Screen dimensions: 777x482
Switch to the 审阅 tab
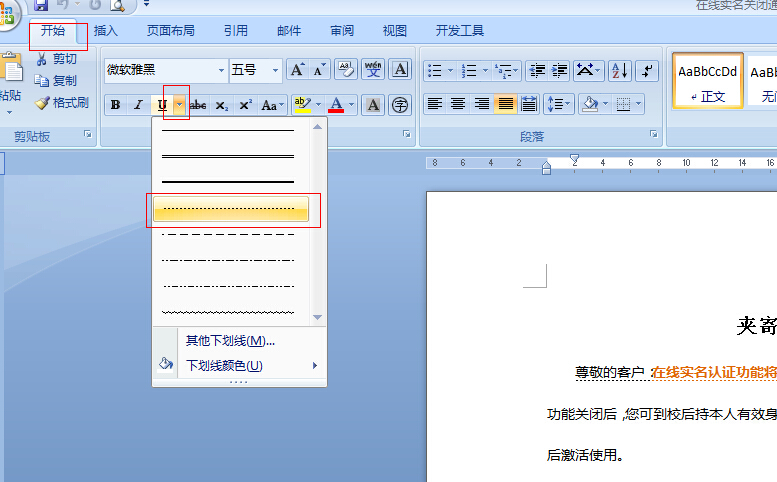pyautogui.click(x=342, y=31)
